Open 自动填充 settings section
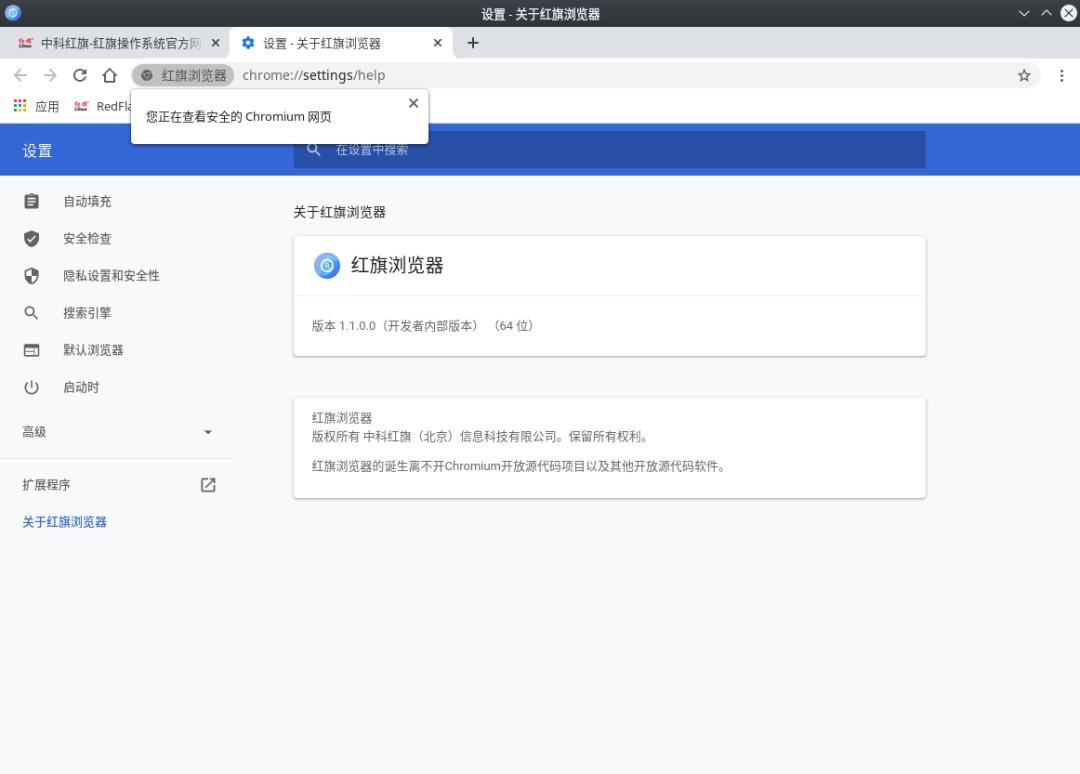The width and height of the screenshot is (1080, 774). tap(87, 202)
